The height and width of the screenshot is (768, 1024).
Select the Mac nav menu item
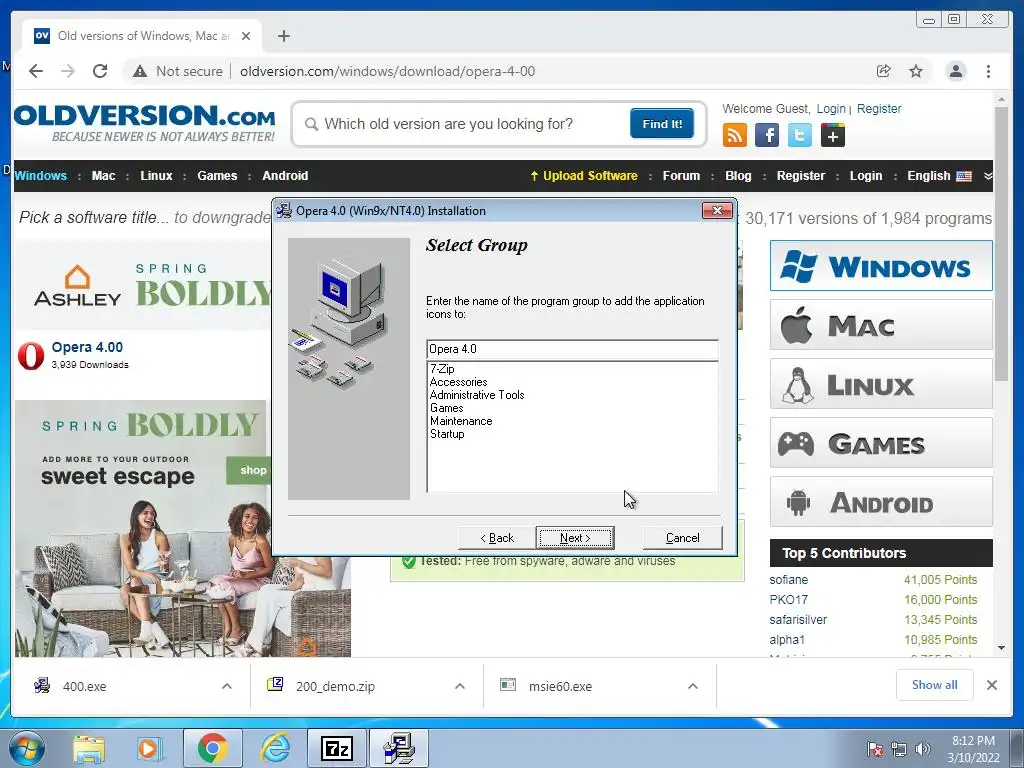[x=103, y=176]
